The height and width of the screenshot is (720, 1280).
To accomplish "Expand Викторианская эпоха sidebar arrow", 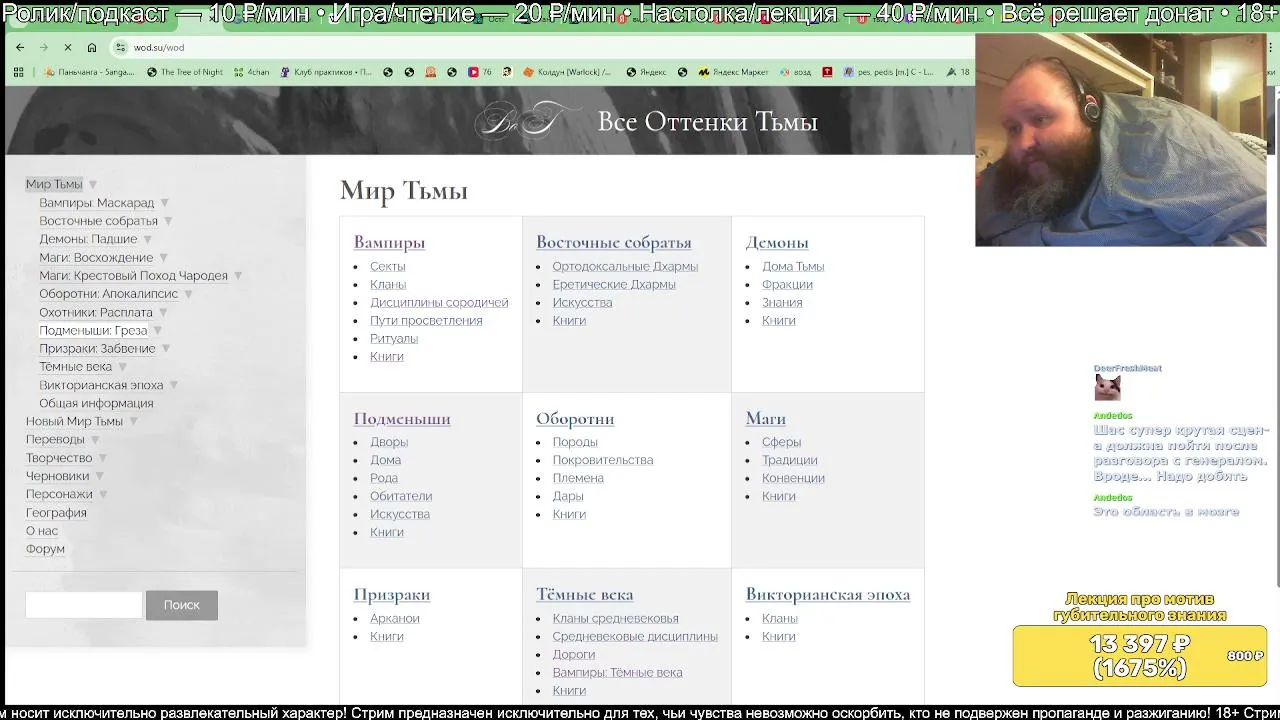I will click(173, 385).
